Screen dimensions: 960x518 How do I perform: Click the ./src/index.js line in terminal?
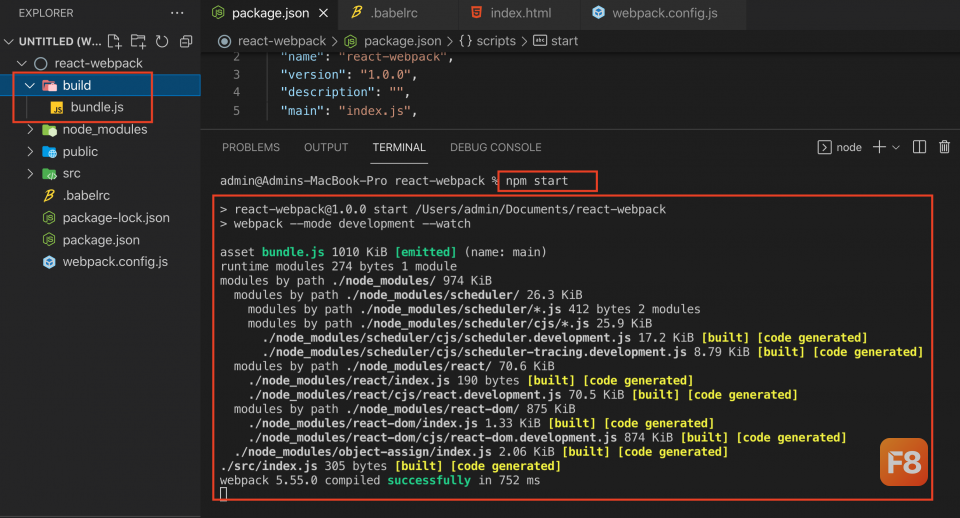pyautogui.click(x=391, y=466)
